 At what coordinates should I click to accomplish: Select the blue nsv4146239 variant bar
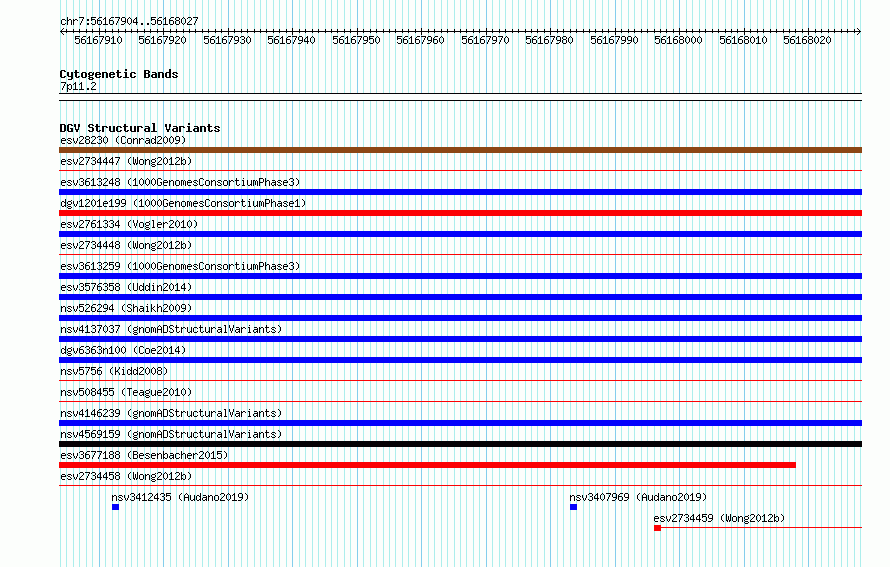pos(460,423)
